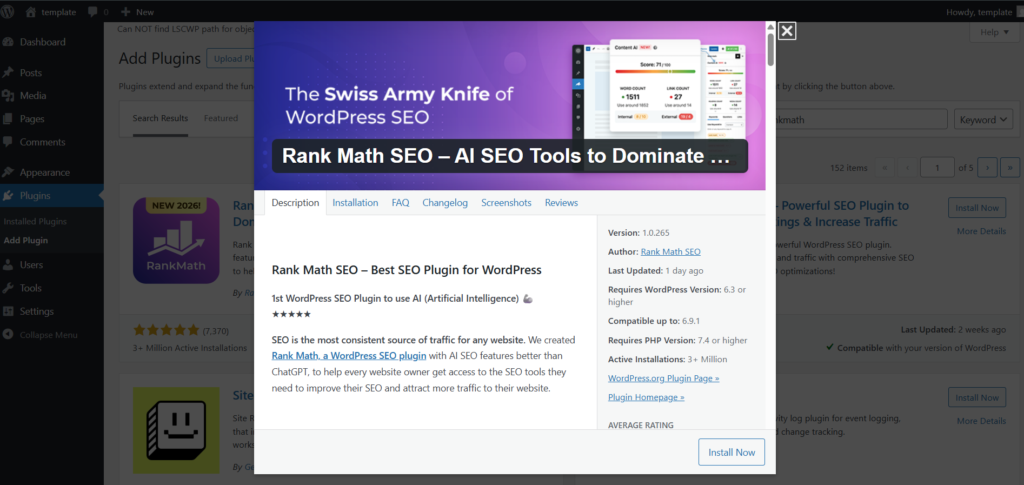Close the plugin details modal

(x=787, y=31)
